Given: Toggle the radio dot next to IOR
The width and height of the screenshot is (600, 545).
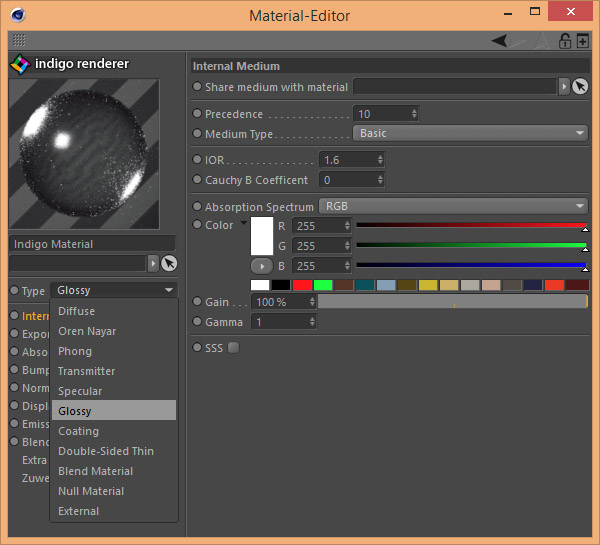Looking at the screenshot, I should (x=197, y=160).
